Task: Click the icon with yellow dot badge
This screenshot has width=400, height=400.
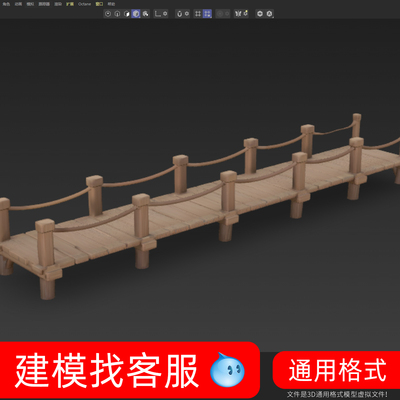Action: tap(246, 14)
